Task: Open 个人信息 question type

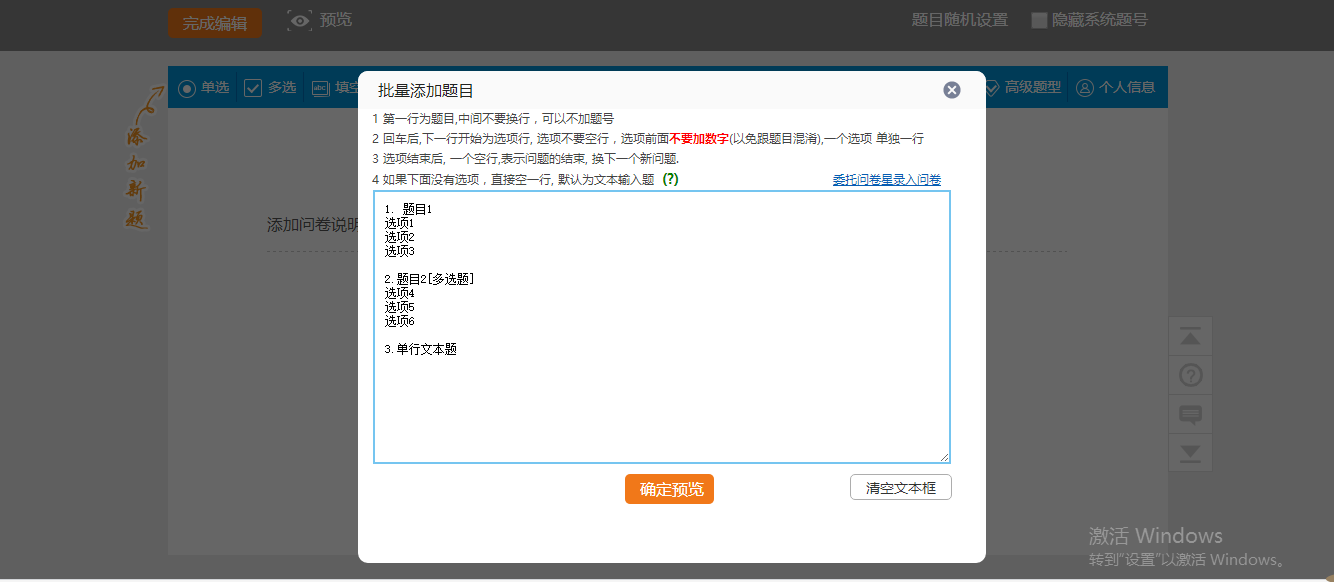Action: [1116, 88]
